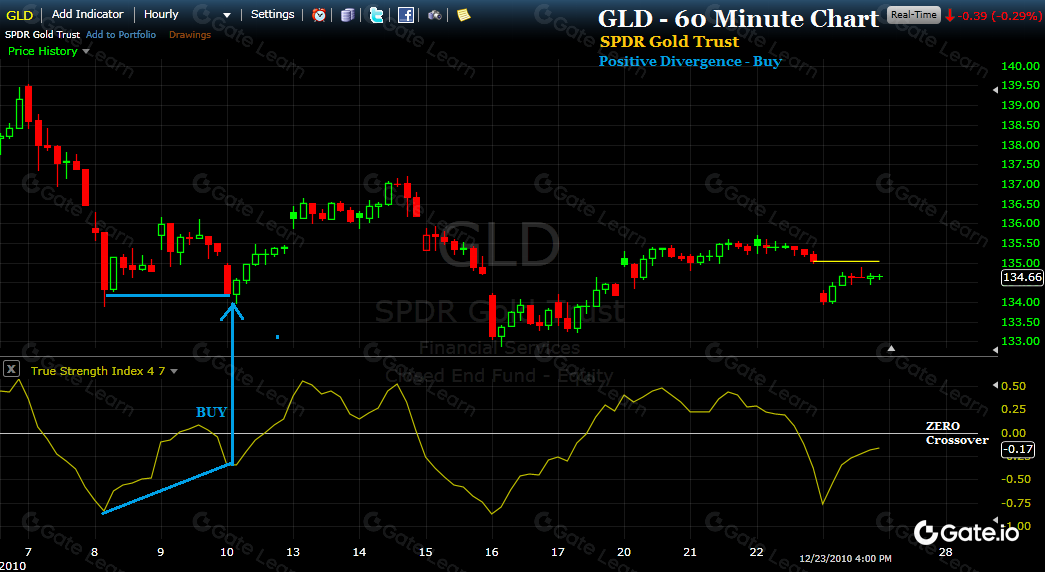
Task: Click the red down-arrow price change icon
Action: [950, 15]
